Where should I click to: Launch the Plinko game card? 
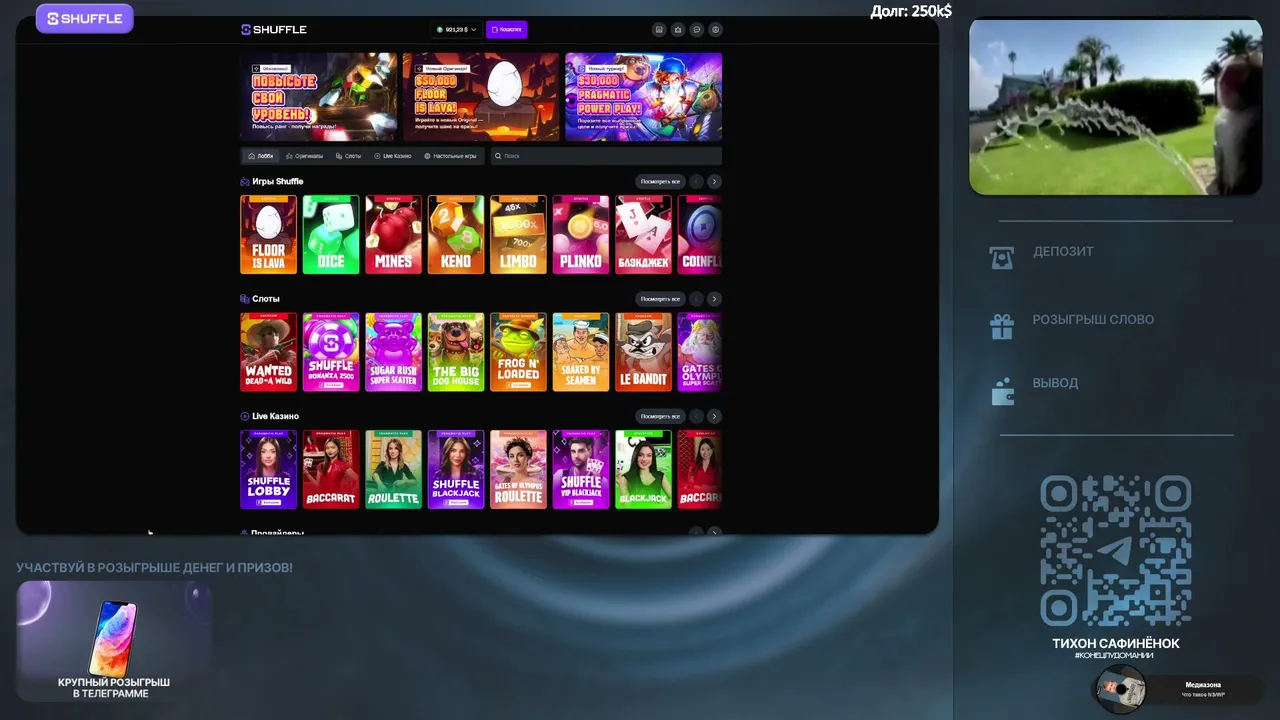click(x=581, y=234)
